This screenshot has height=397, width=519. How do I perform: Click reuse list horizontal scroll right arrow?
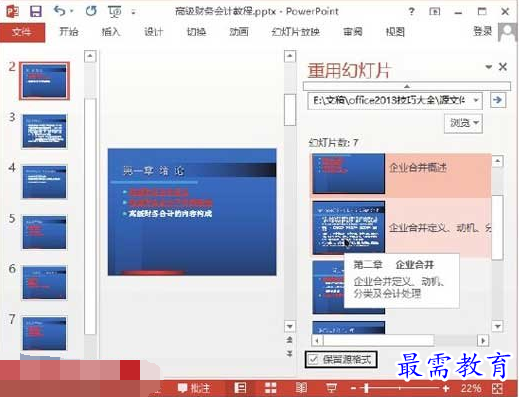tap(483, 341)
